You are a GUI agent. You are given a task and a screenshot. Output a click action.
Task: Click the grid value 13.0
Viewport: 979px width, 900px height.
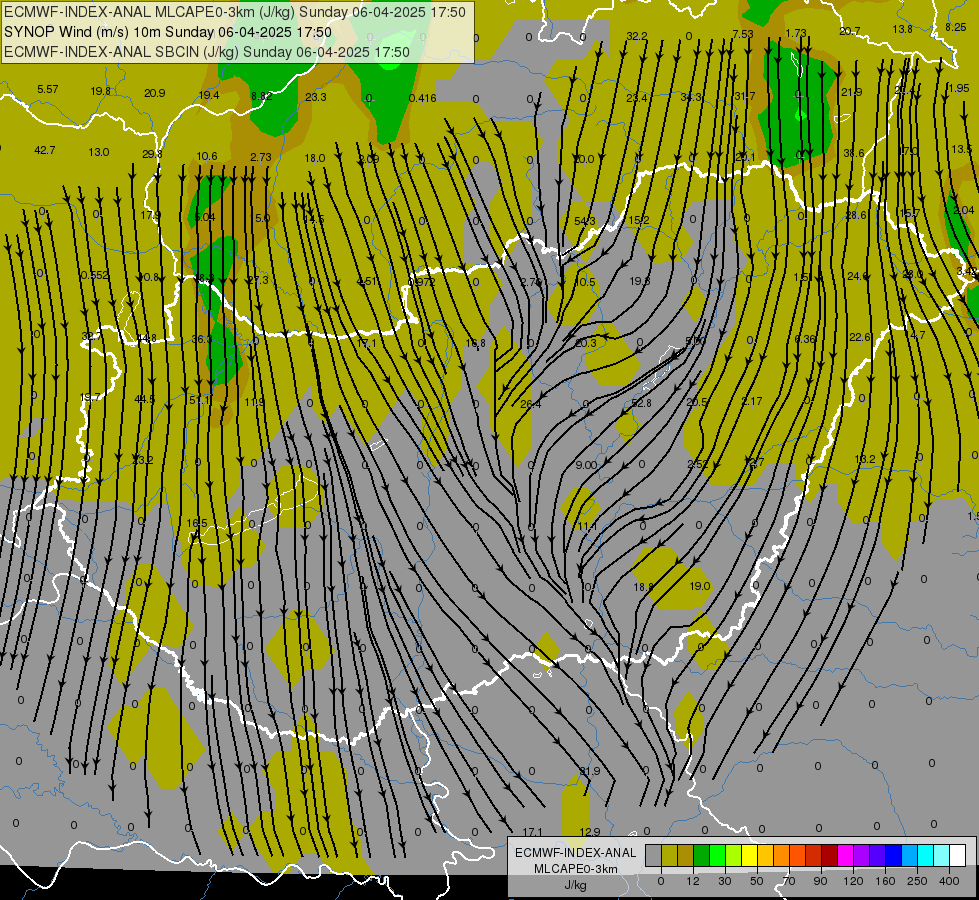(x=99, y=152)
